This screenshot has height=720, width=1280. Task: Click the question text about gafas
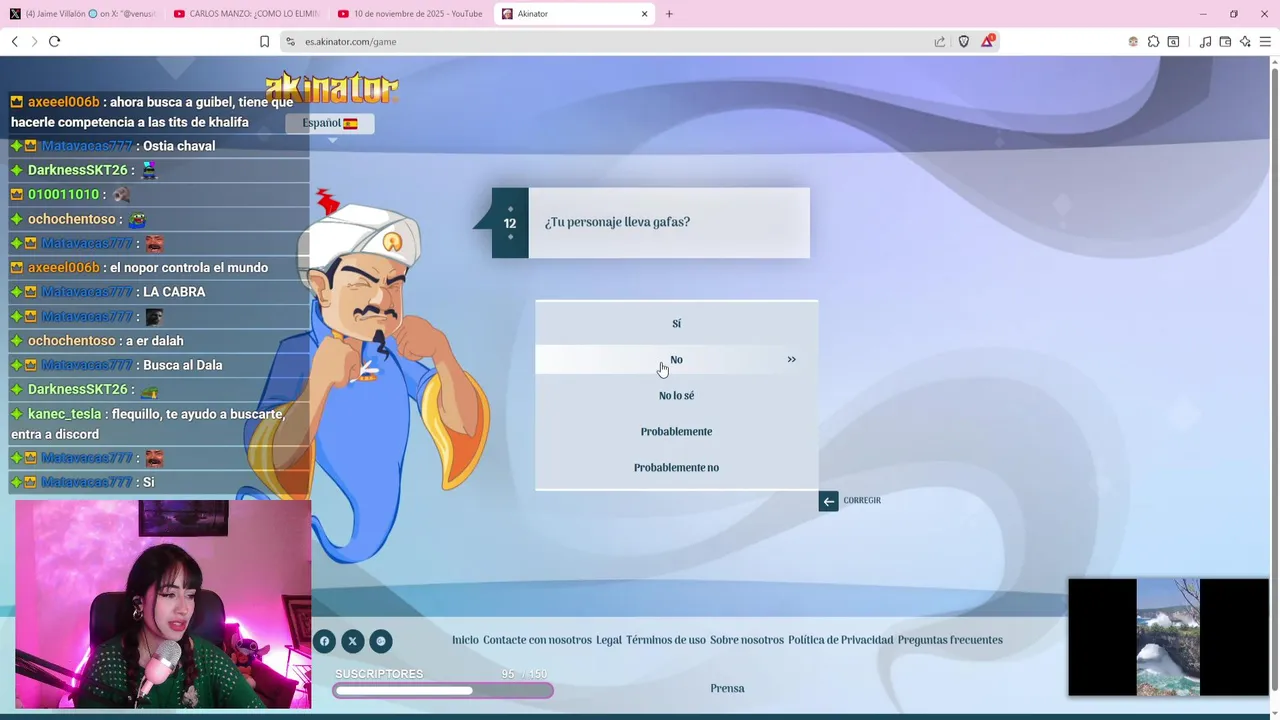point(617,222)
